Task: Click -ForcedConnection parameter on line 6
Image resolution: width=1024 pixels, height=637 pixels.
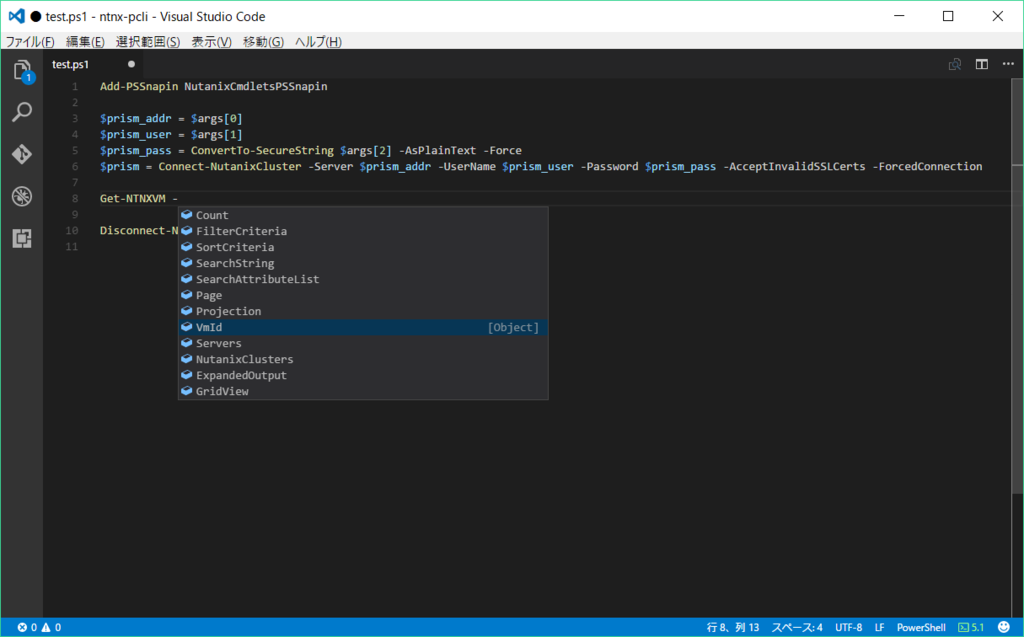Action: [927, 167]
